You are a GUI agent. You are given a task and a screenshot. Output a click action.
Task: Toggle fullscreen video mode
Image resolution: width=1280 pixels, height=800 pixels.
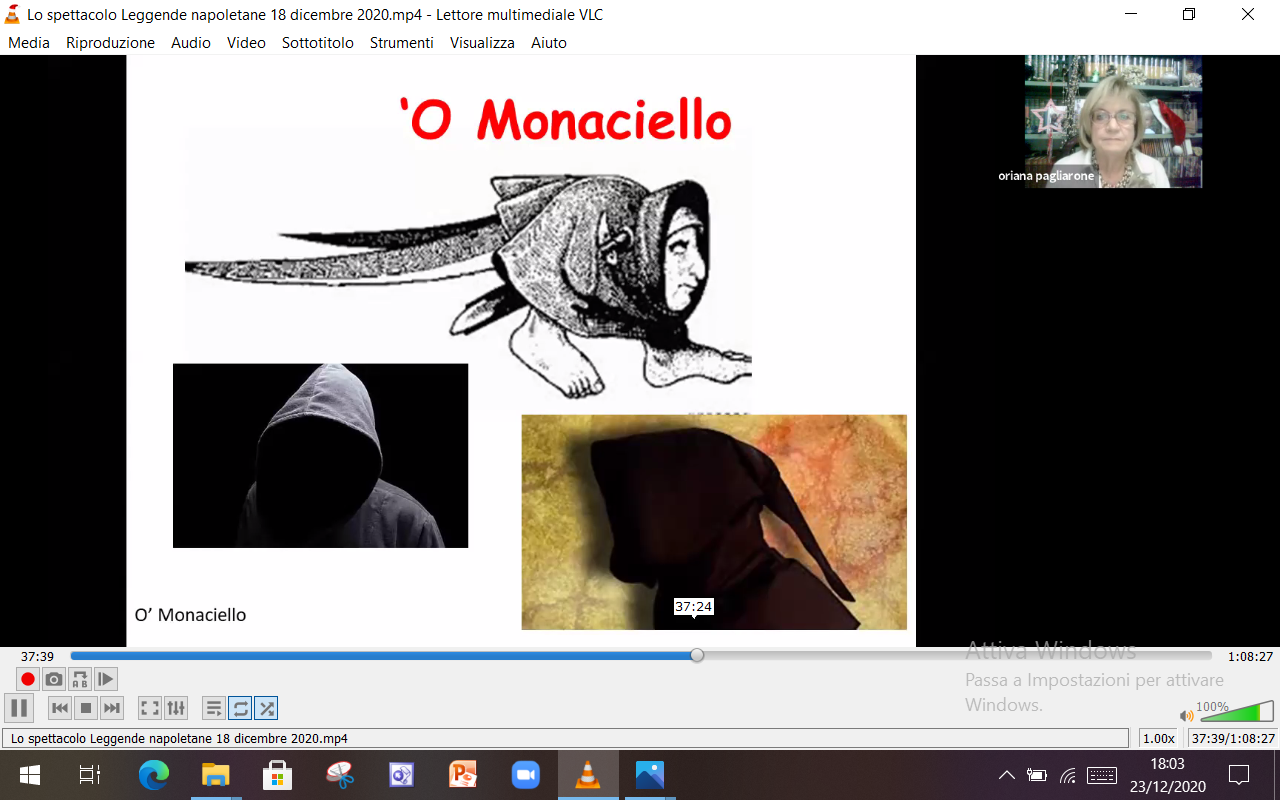(x=150, y=708)
